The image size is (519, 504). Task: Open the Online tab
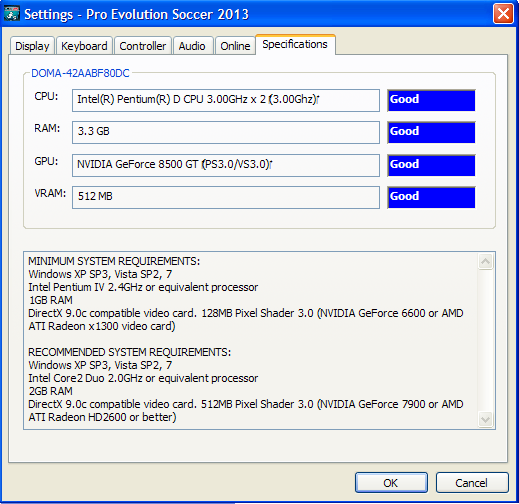[x=235, y=46]
